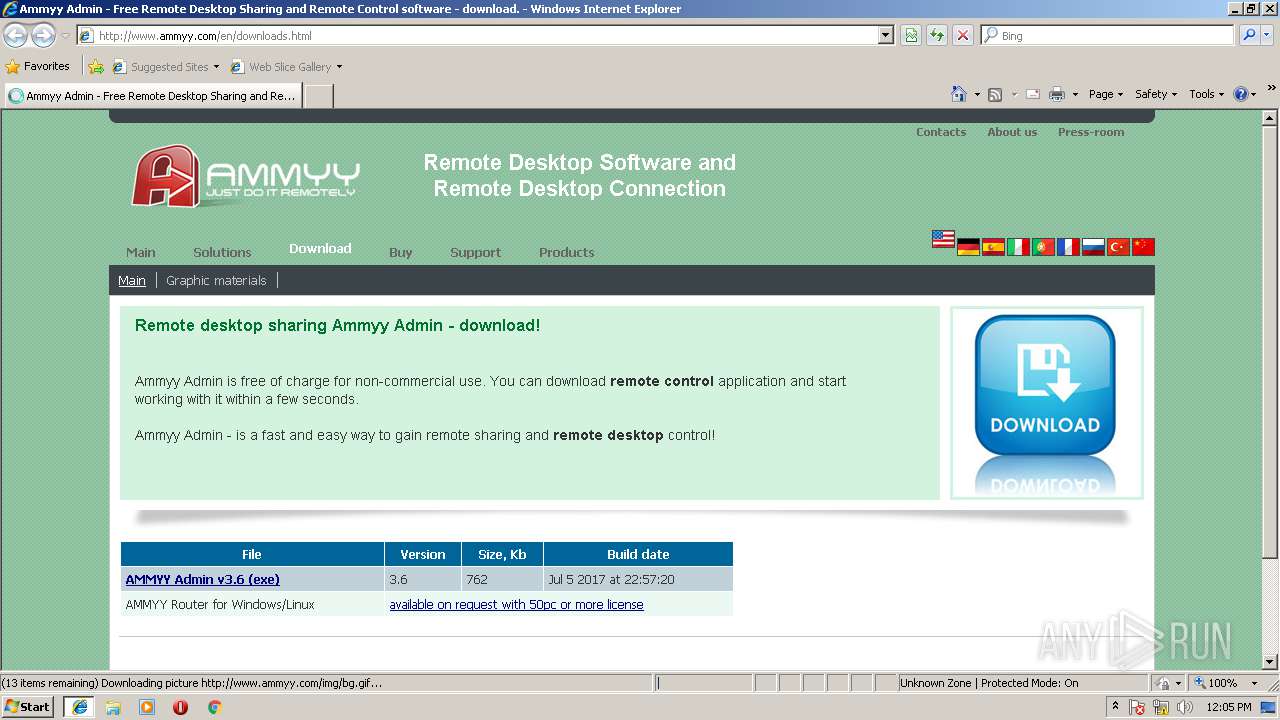
Task: Switch language to English US flag
Action: (943, 239)
